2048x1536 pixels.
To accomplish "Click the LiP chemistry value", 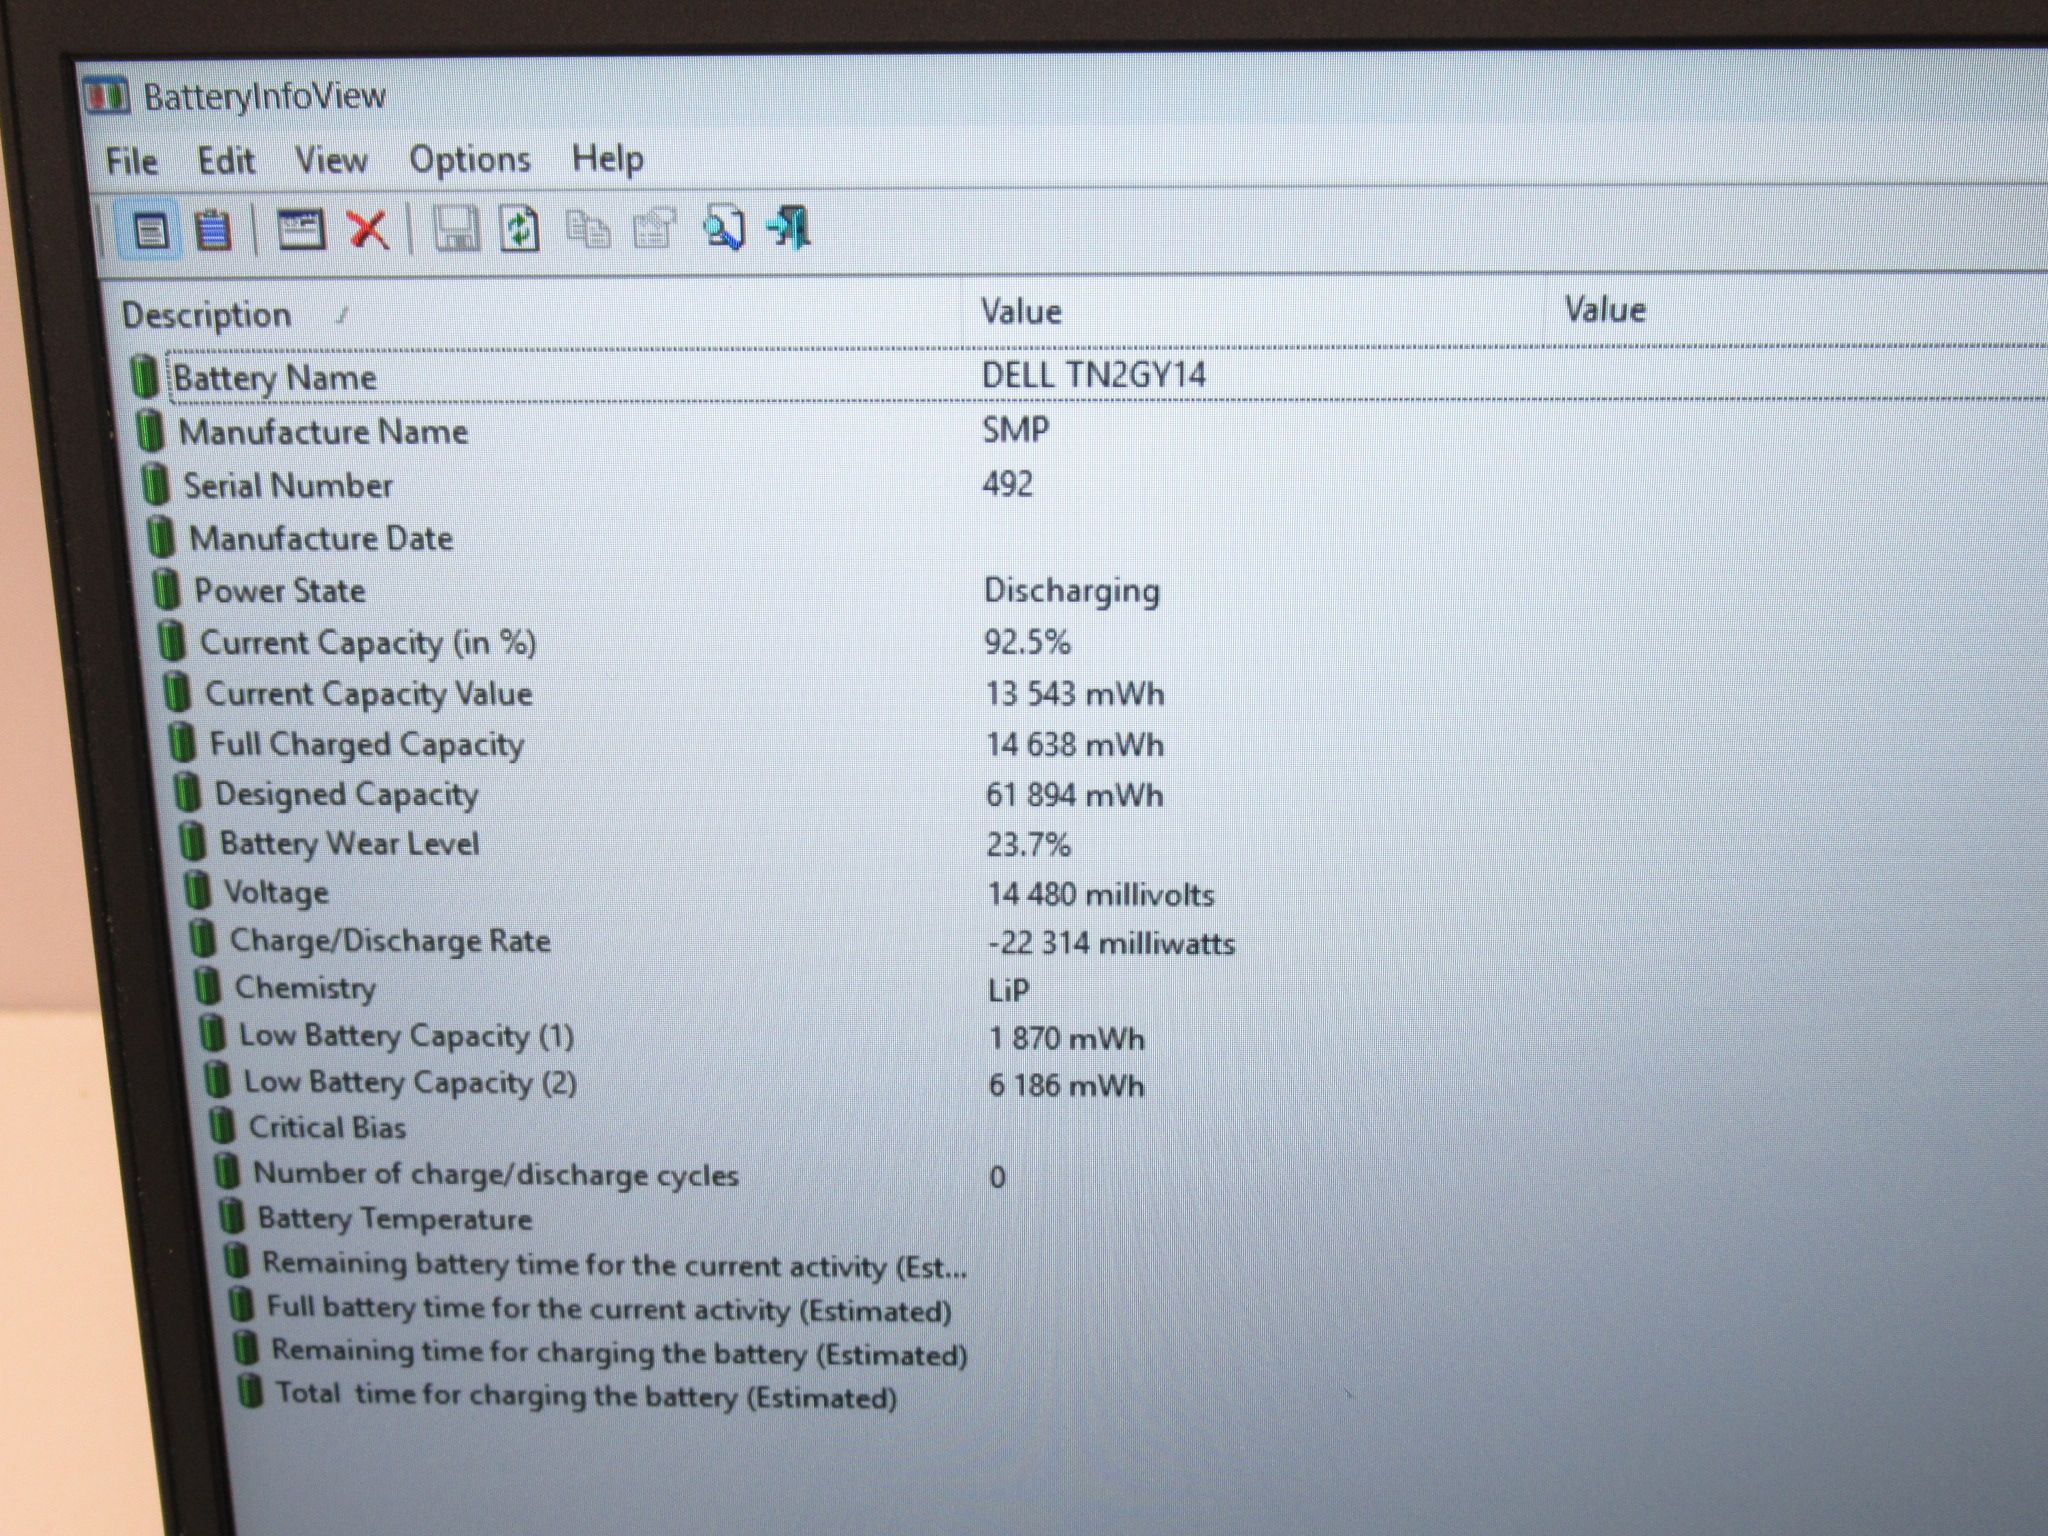I will click(1009, 990).
